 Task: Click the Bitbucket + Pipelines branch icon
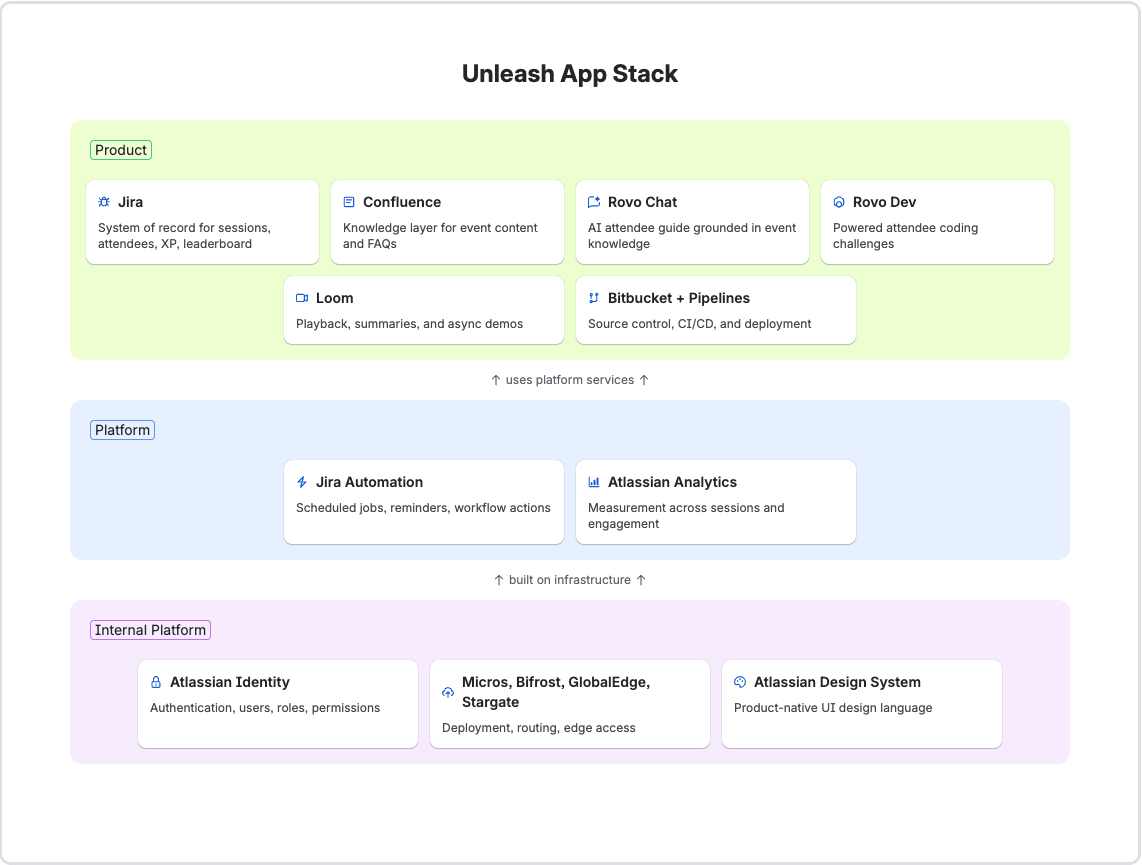[x=594, y=299]
